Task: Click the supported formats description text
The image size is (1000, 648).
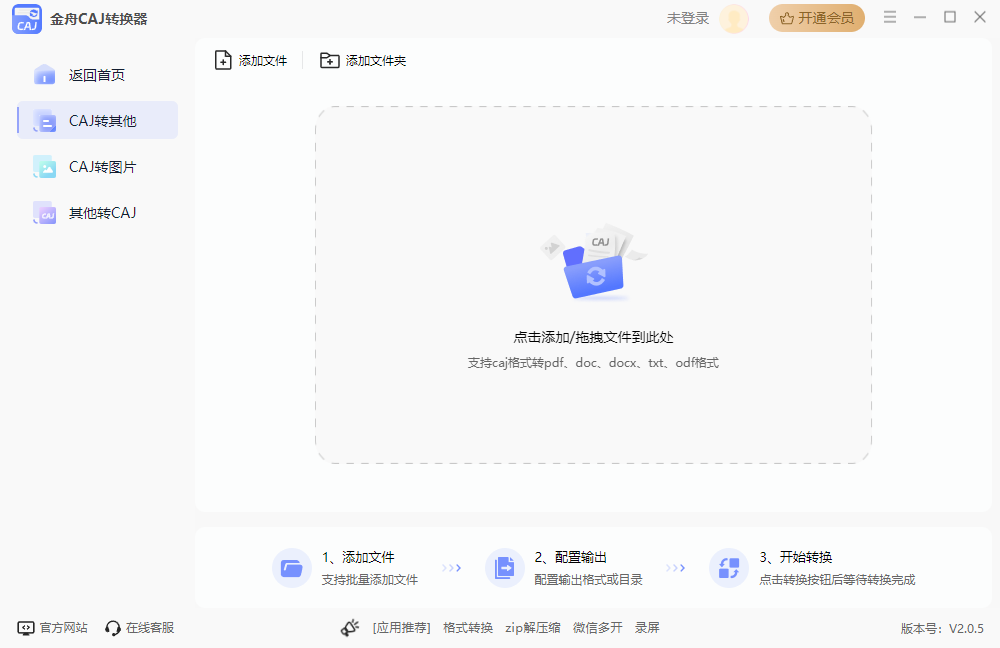Action: pos(593,363)
